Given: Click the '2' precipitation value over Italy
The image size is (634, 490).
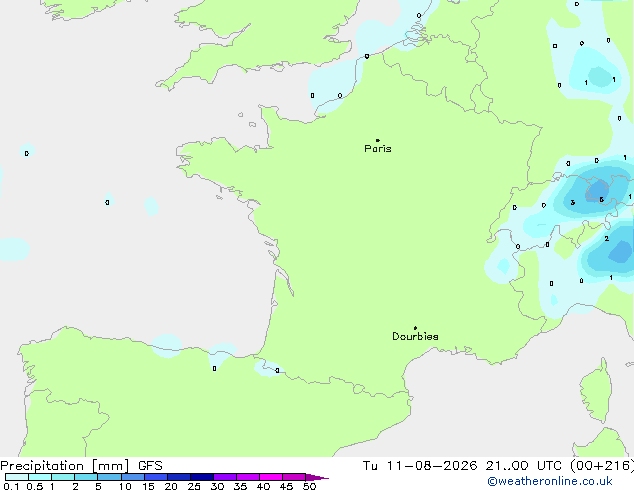Looking at the screenshot, I should [607, 239].
